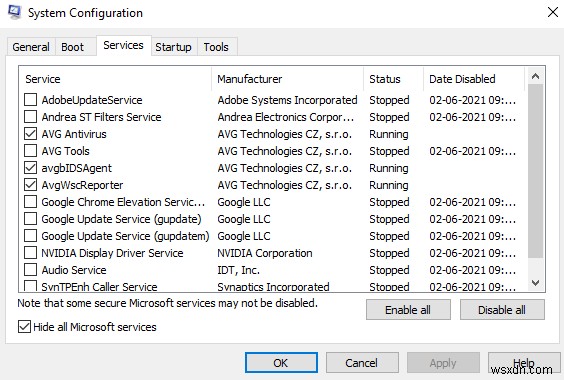Screen dimensions: 564x380
Task: Sort by the Status column header
Action: 394,79
